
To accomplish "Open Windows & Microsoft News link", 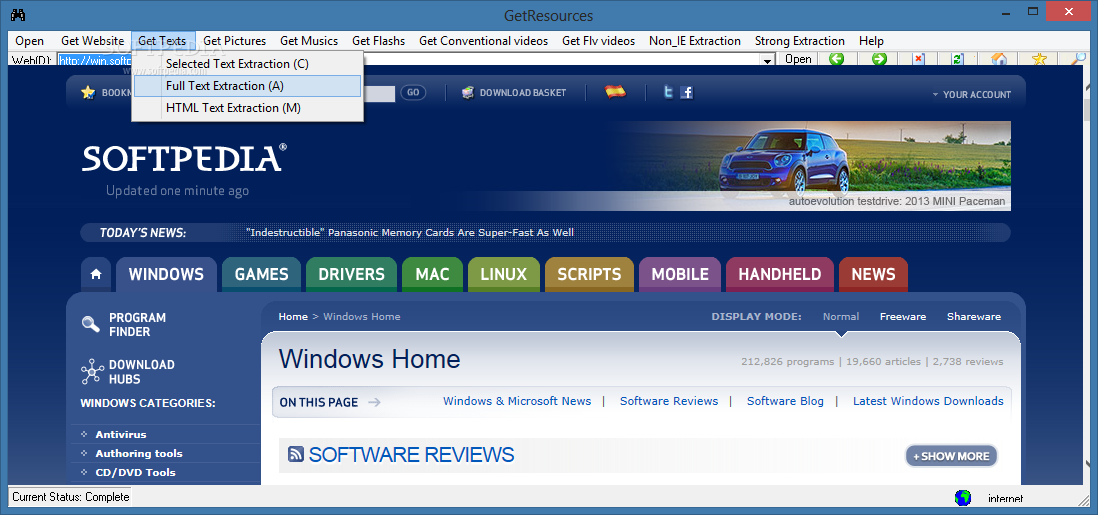I will tap(517, 401).
